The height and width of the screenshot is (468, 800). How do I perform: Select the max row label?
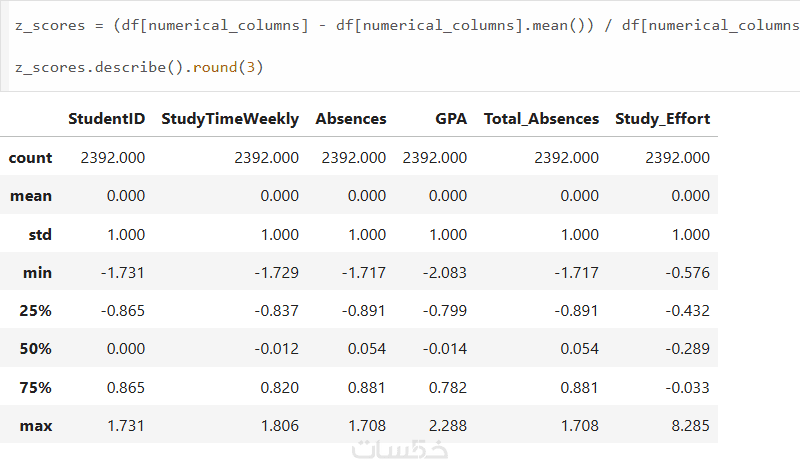tap(36, 426)
